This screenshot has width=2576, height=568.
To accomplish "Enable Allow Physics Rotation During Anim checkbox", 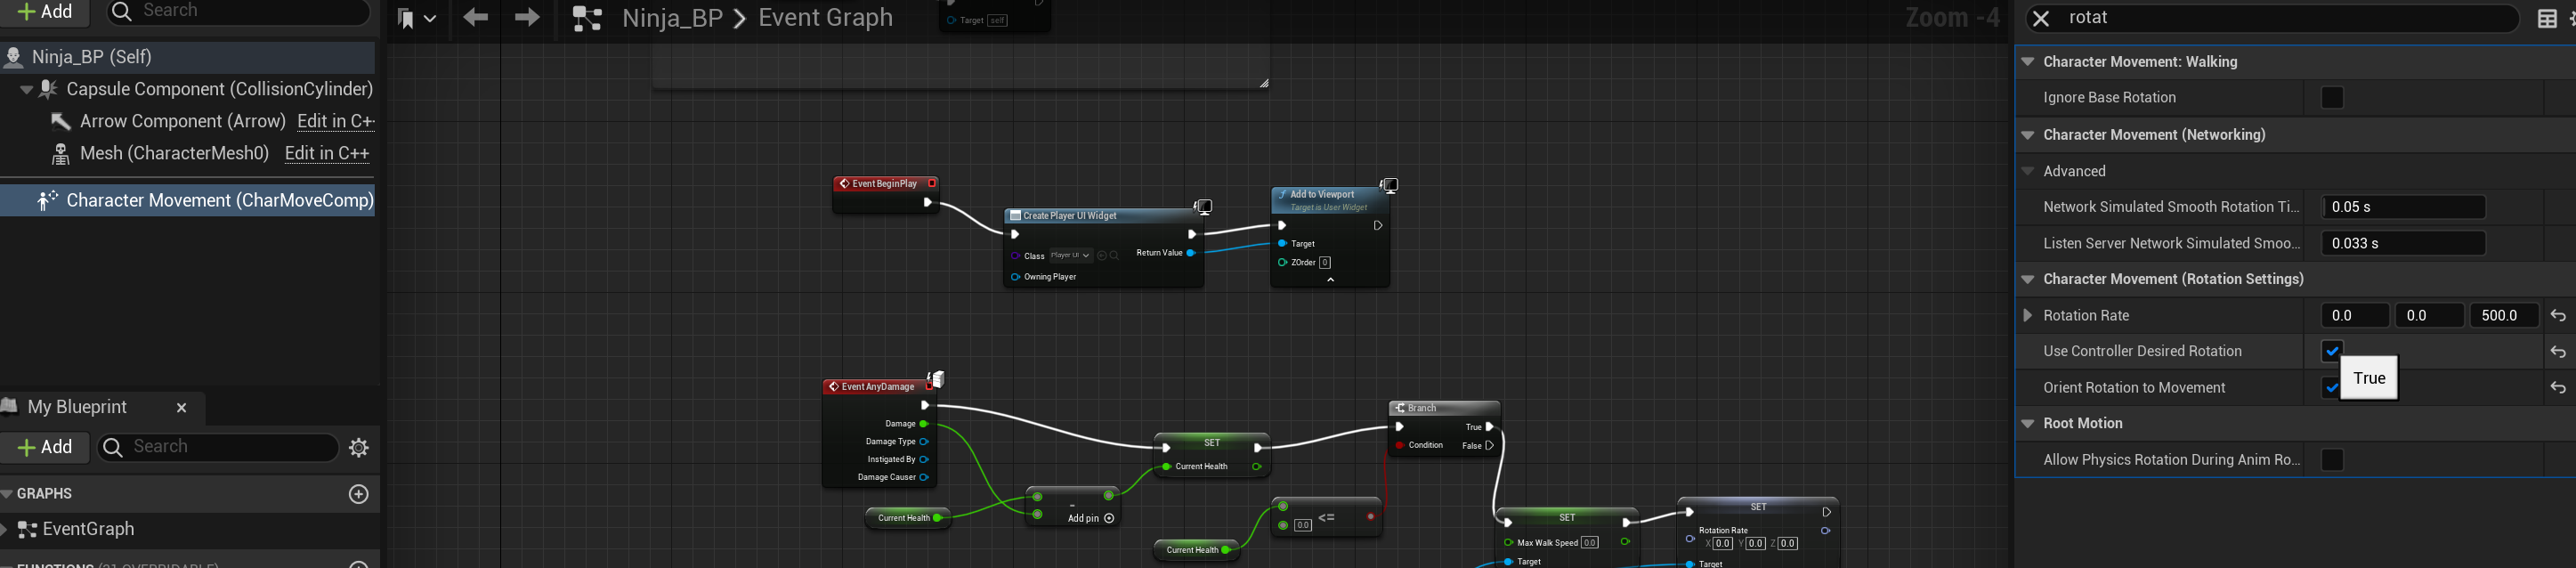I will [2332, 460].
